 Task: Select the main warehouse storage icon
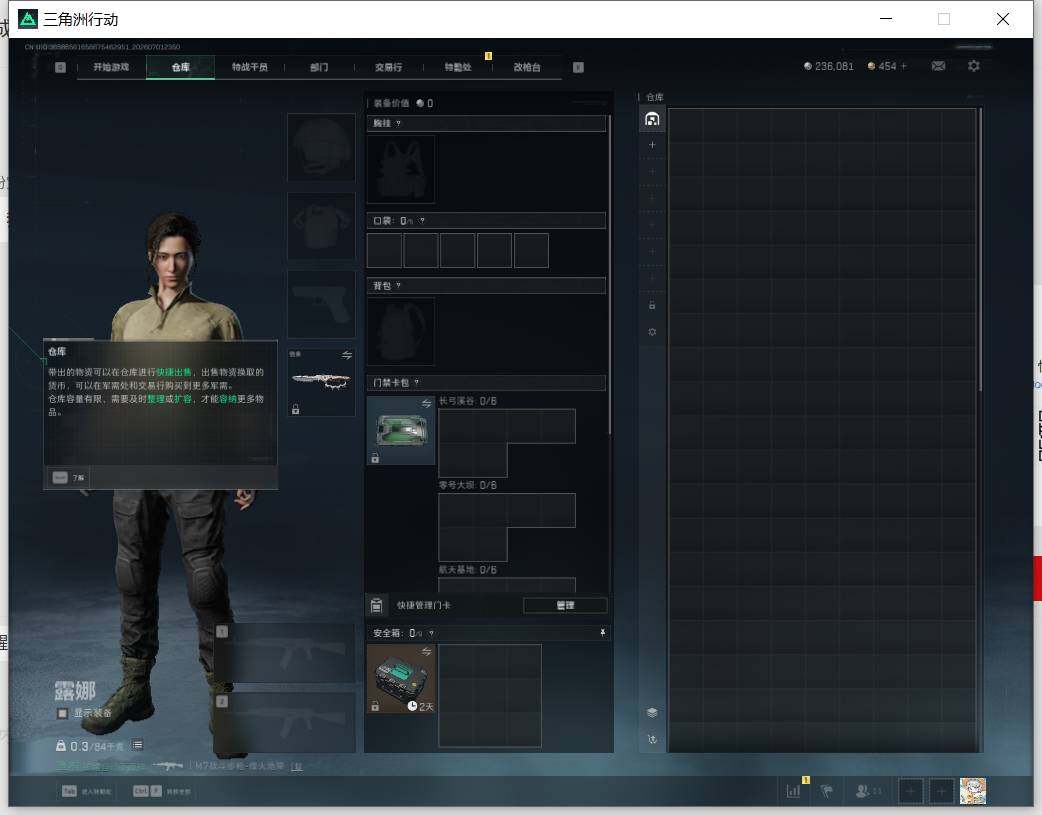click(x=652, y=119)
